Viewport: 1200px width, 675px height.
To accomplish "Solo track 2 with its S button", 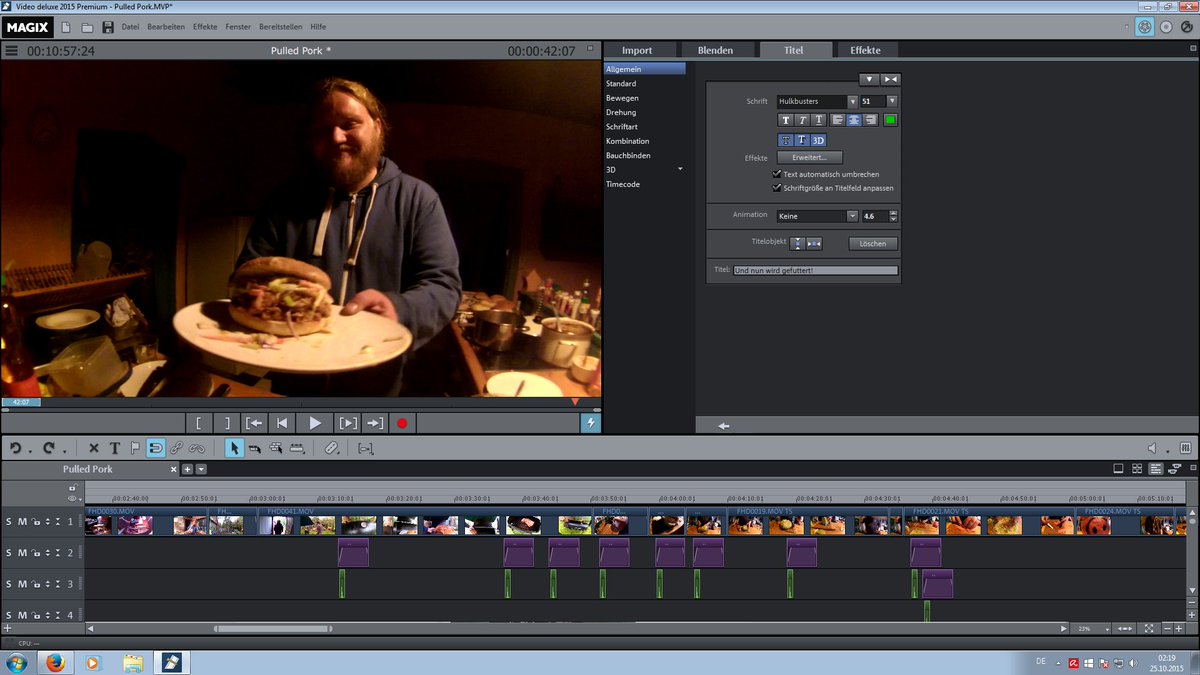I will (9, 552).
